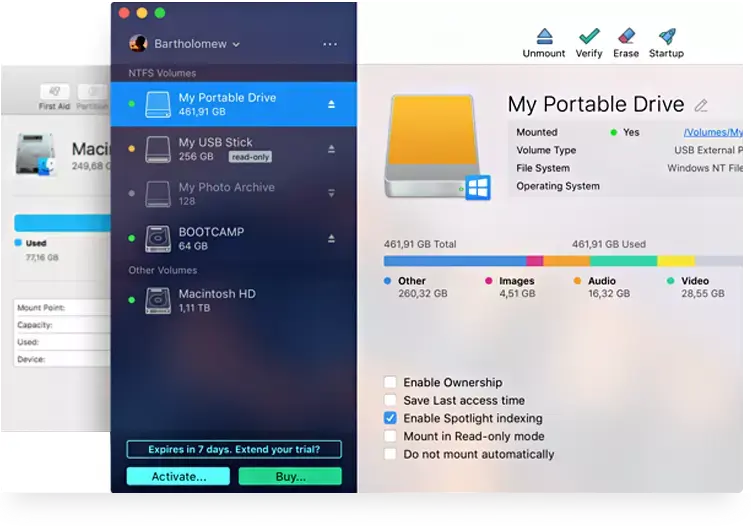Image resolution: width=751 pixels, height=530 pixels.
Task: Click the green Video segment of usage bar
Action: click(624, 261)
